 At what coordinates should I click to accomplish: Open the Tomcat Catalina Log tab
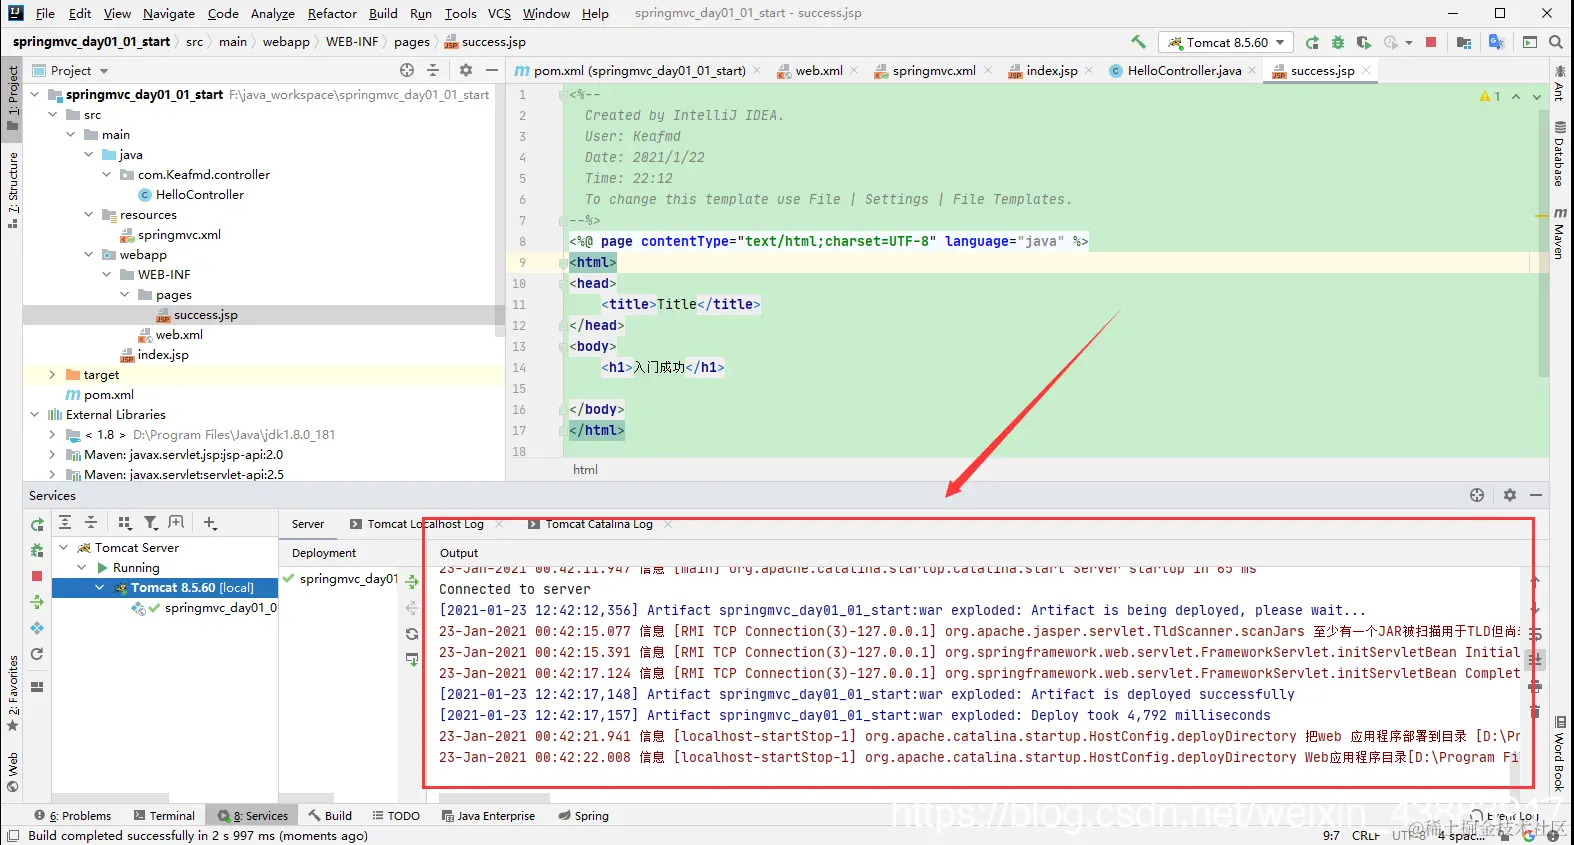[599, 524]
